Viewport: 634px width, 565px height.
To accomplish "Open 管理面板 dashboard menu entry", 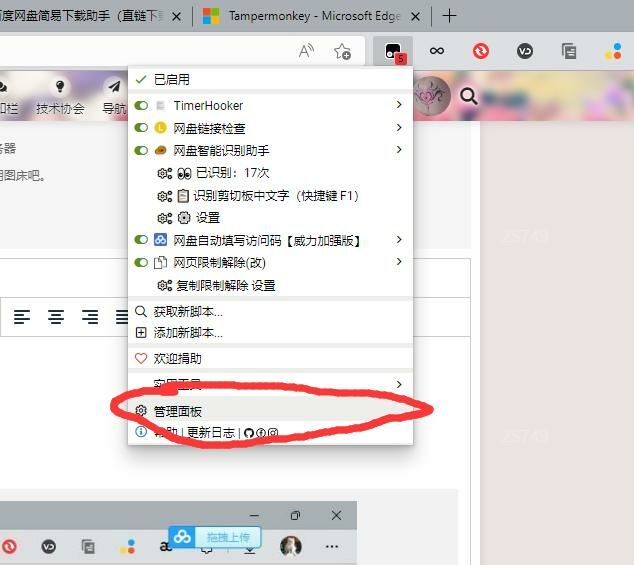I will (178, 411).
